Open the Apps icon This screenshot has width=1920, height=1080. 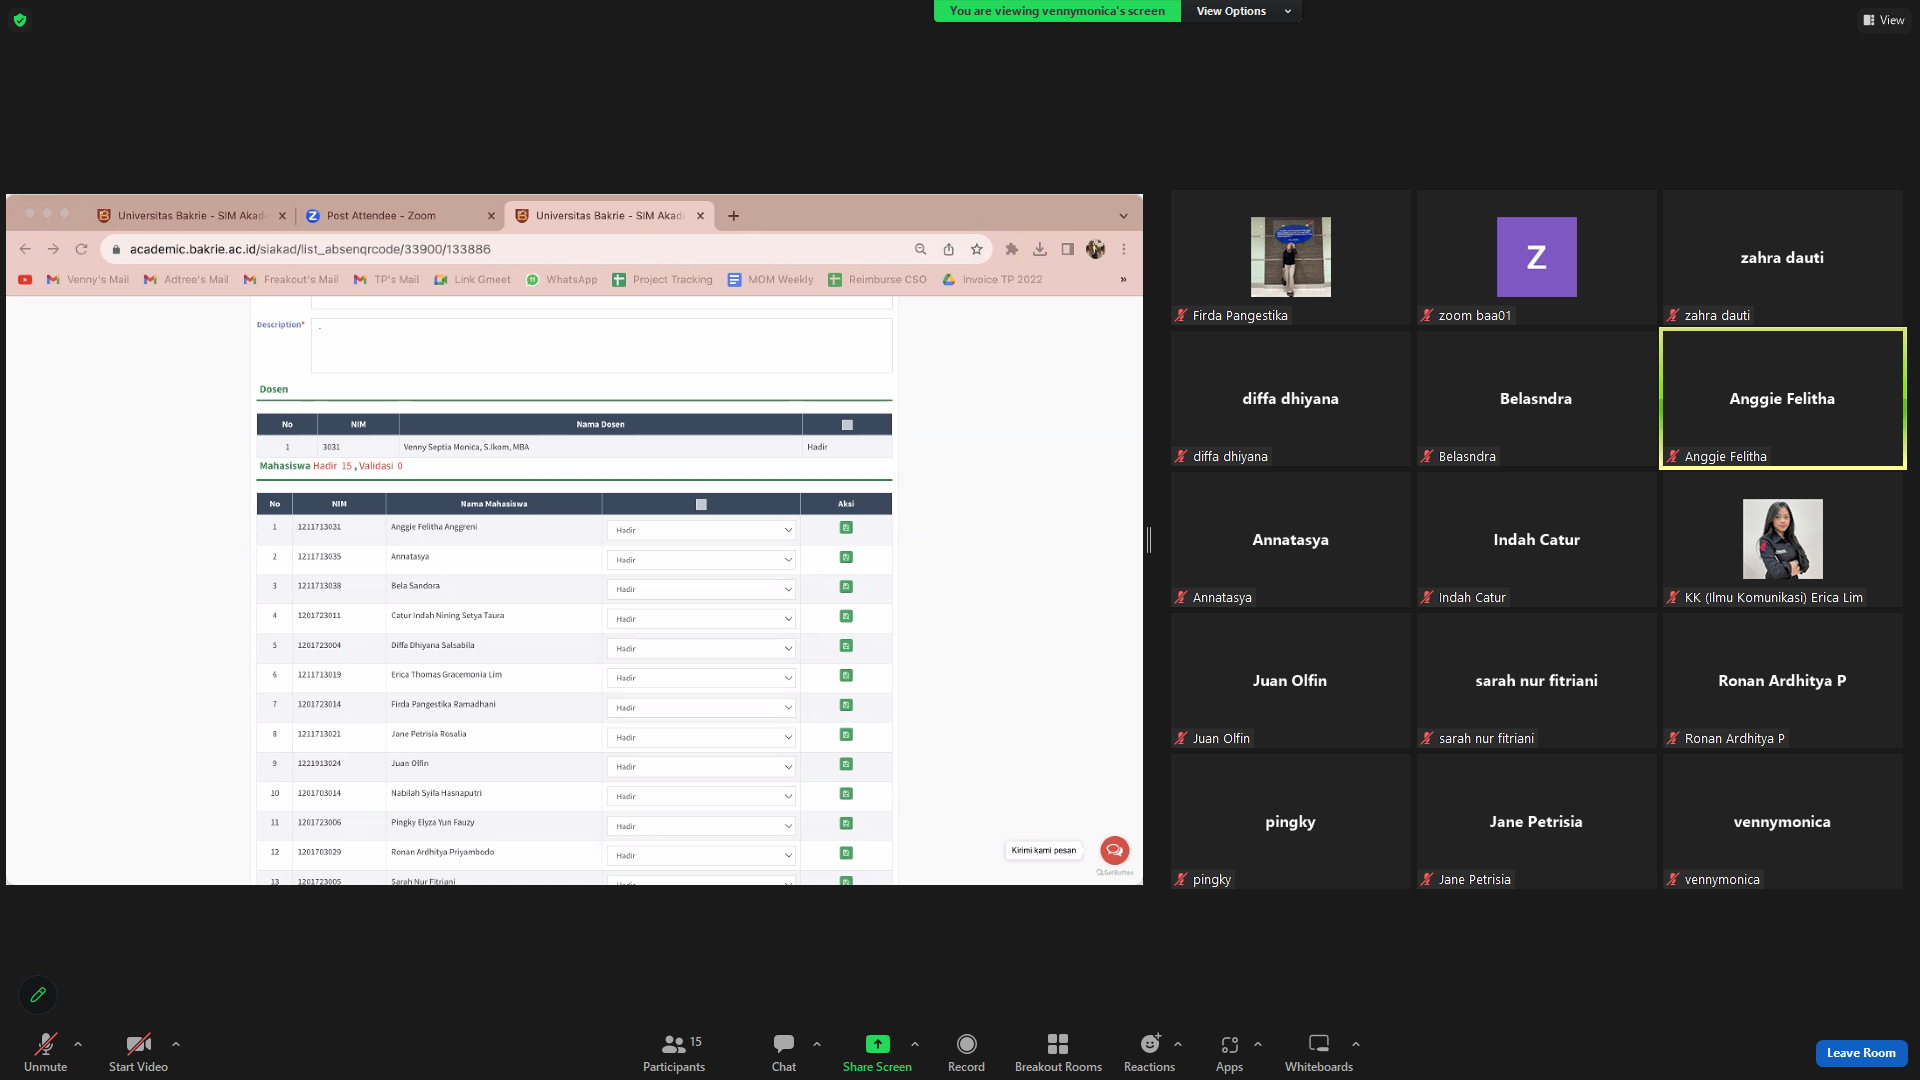tap(1230, 1044)
